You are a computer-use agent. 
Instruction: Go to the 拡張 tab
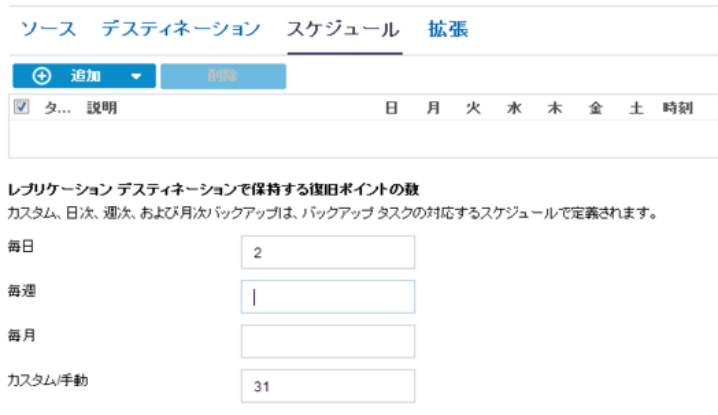click(447, 30)
